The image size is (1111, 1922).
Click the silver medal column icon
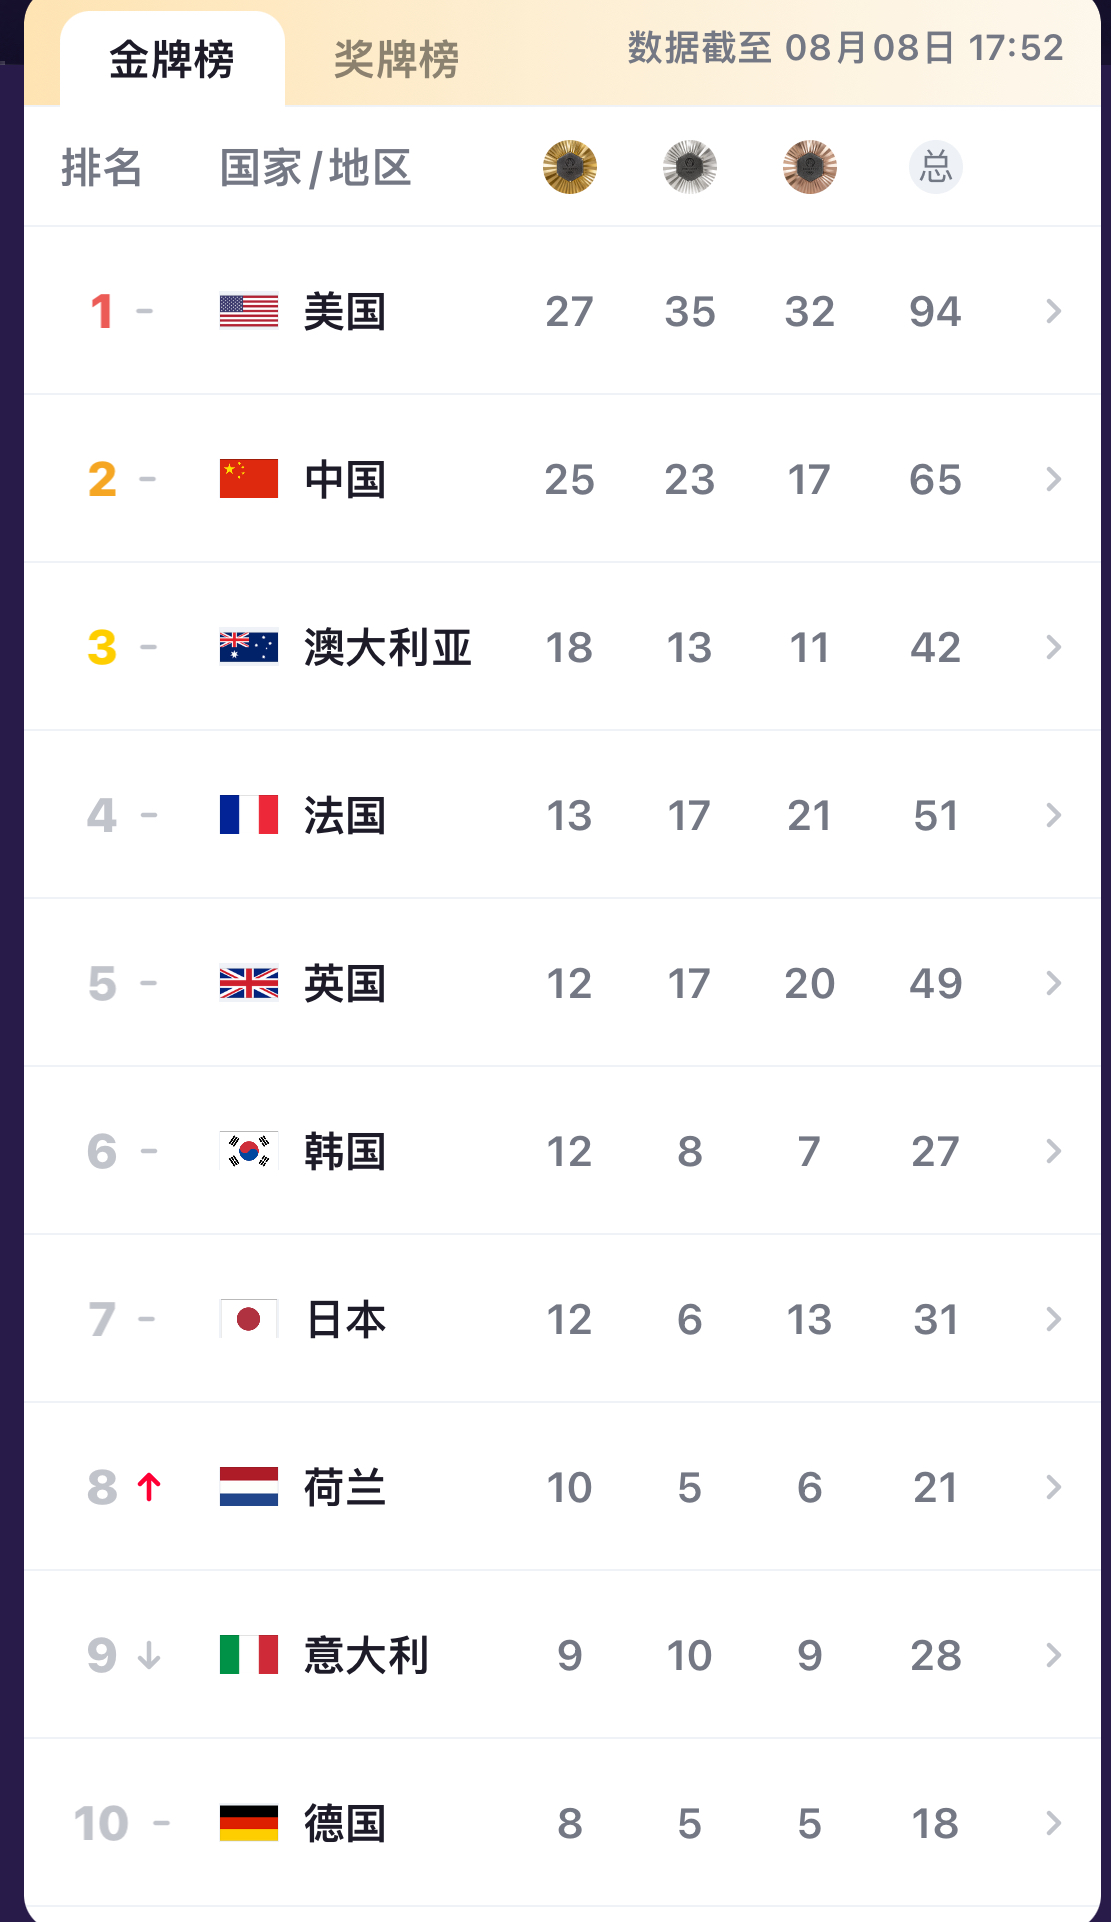[x=690, y=167]
